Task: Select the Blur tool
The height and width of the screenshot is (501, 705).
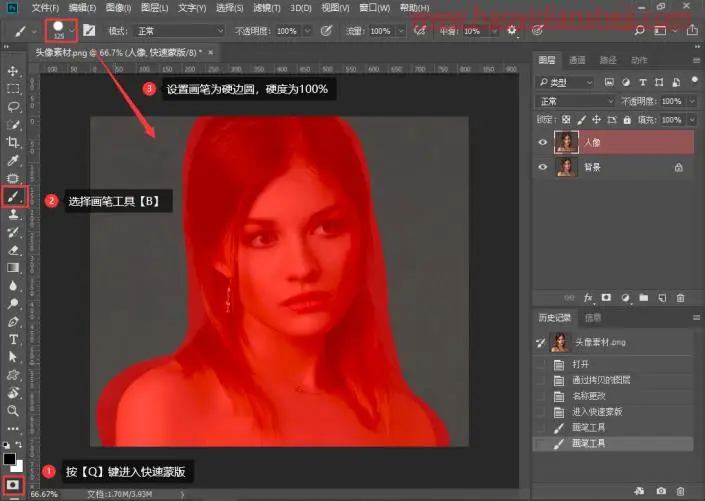Action: point(13,286)
